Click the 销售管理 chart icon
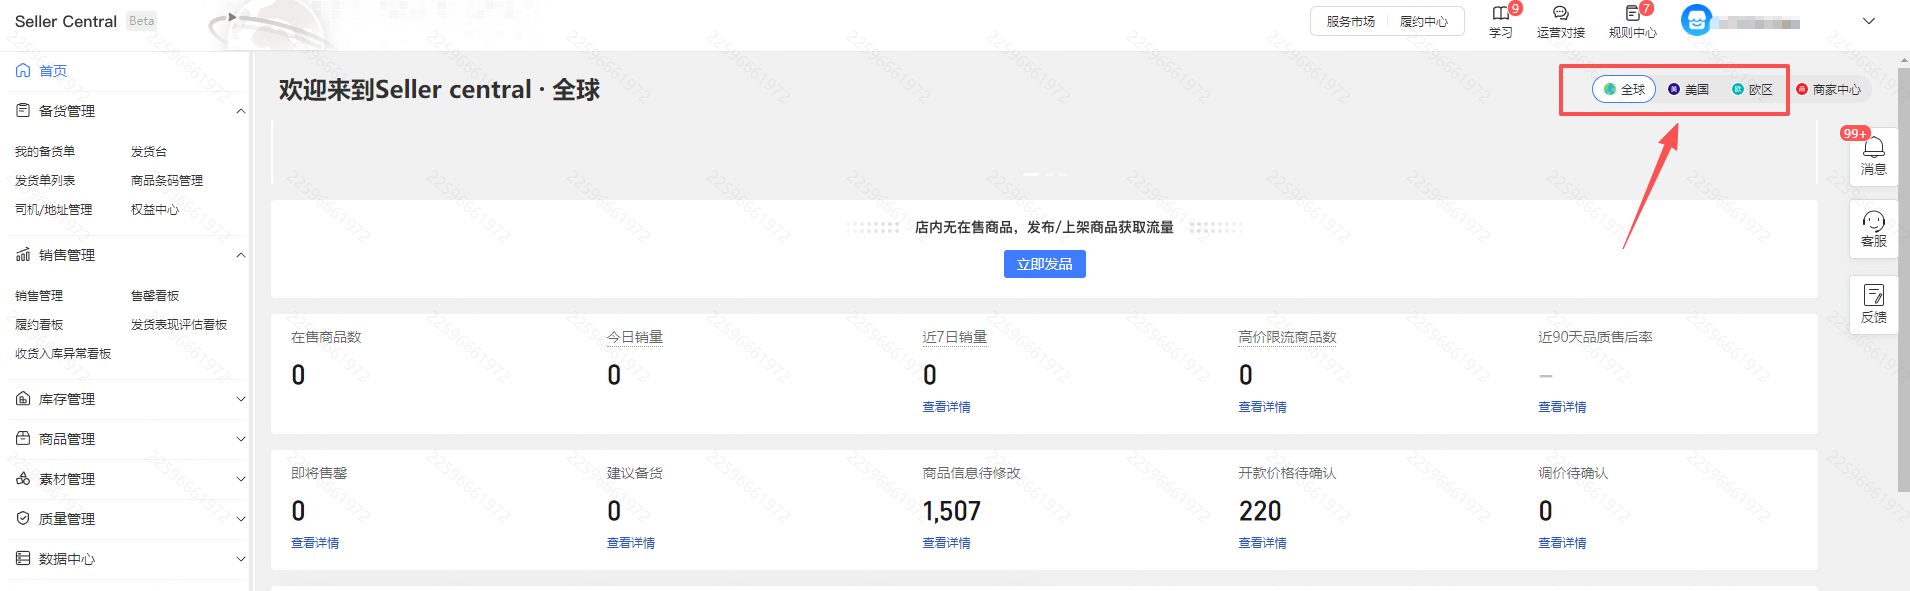 (x=23, y=255)
